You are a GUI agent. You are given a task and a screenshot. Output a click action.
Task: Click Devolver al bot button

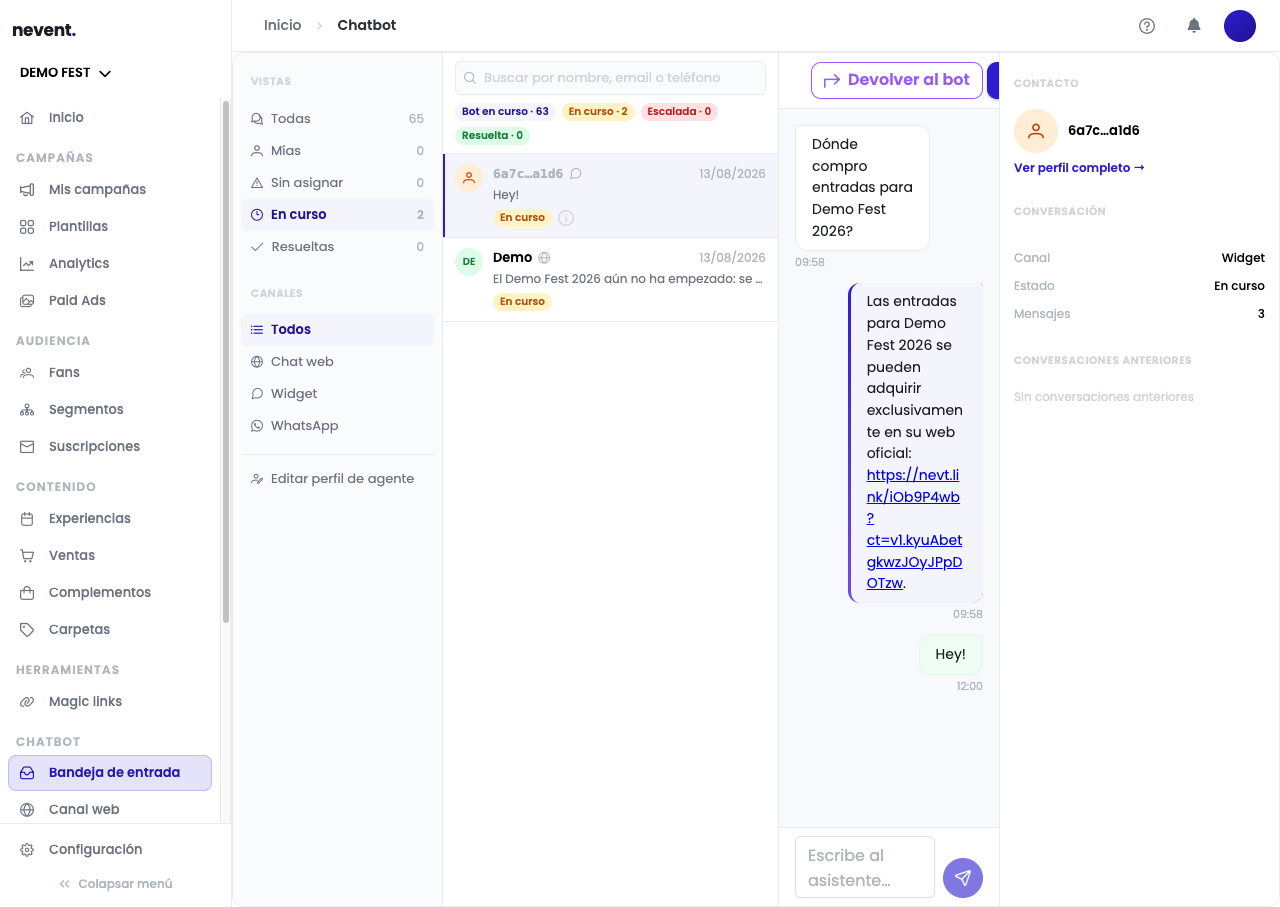tap(897, 80)
